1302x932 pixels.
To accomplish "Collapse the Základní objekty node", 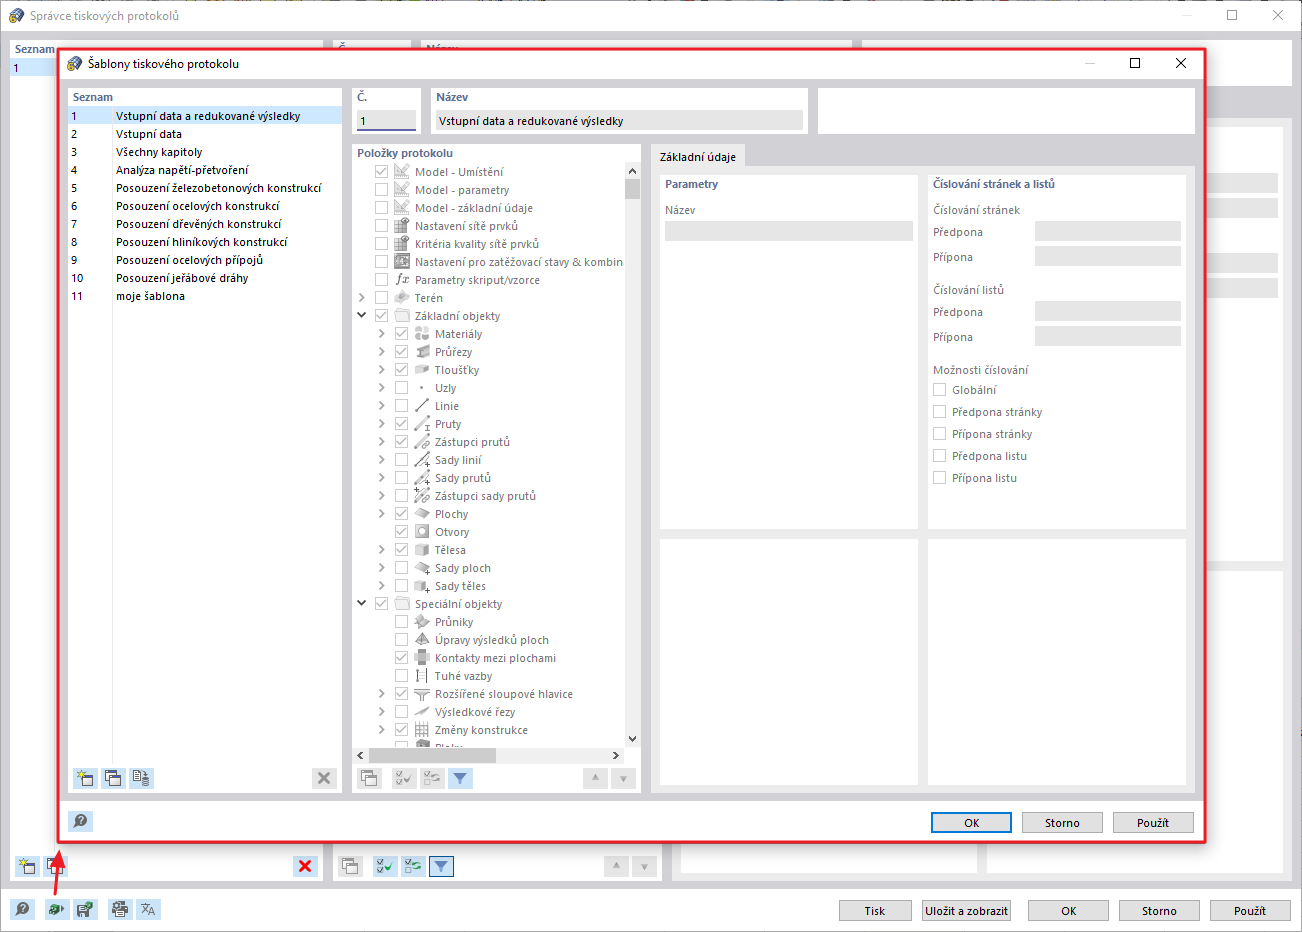I will click(x=362, y=314).
